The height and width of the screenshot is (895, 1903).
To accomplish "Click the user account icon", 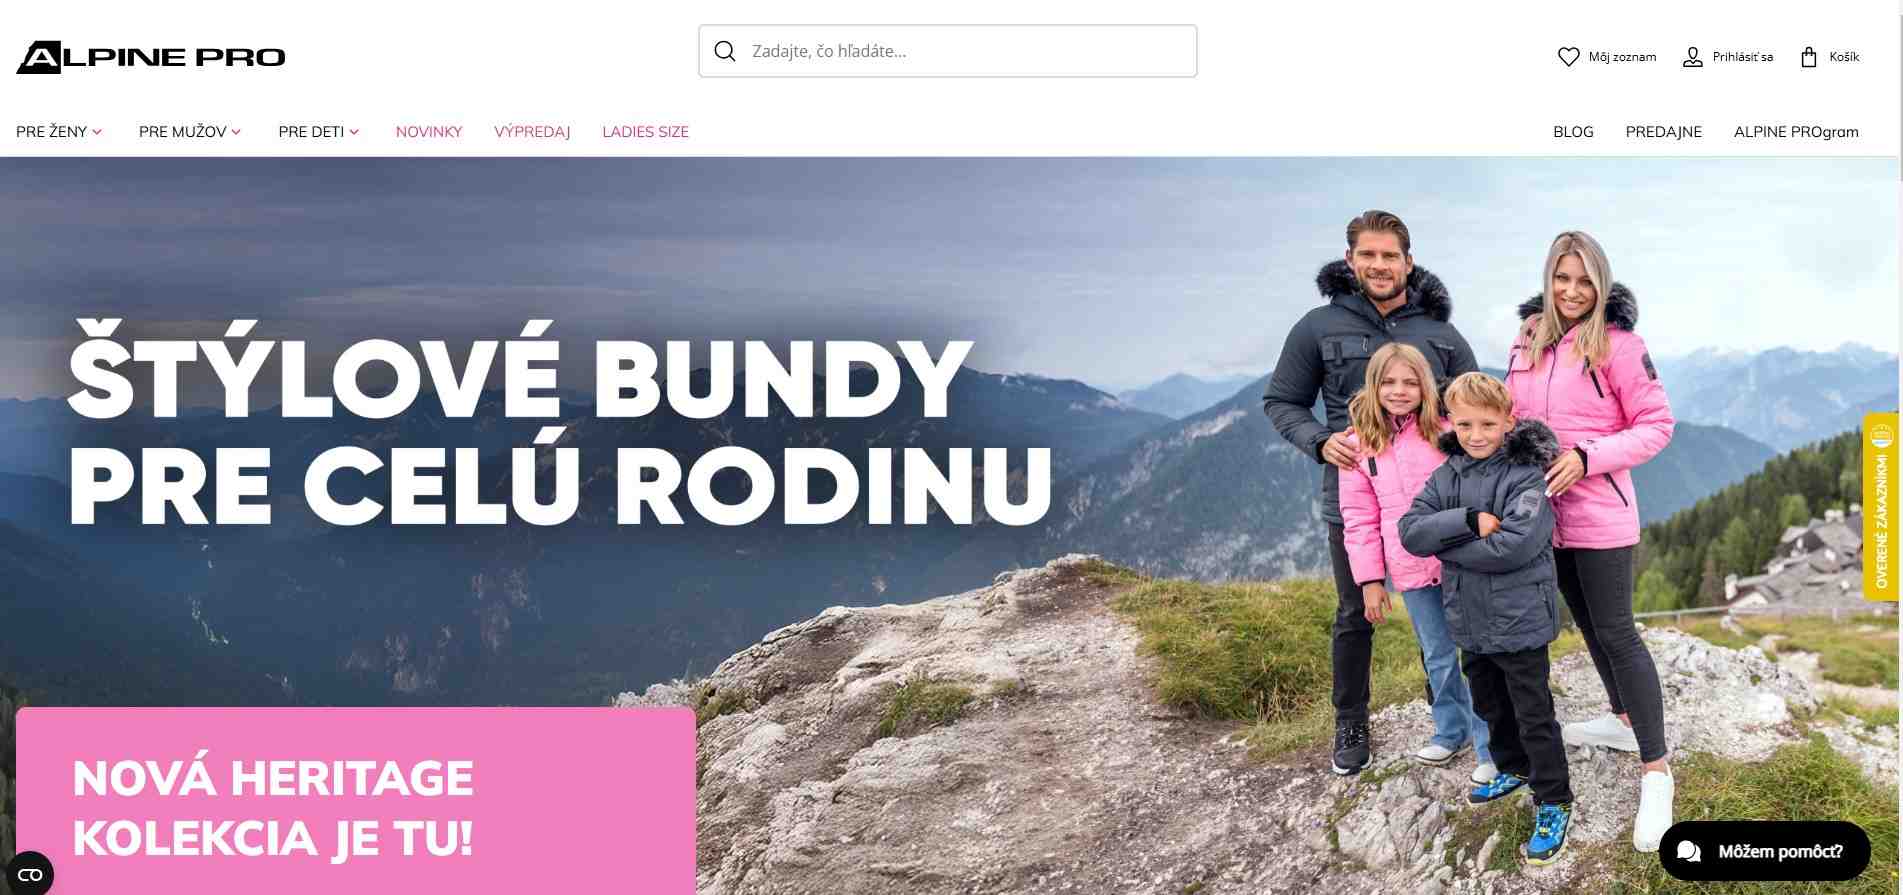I will click(1692, 57).
